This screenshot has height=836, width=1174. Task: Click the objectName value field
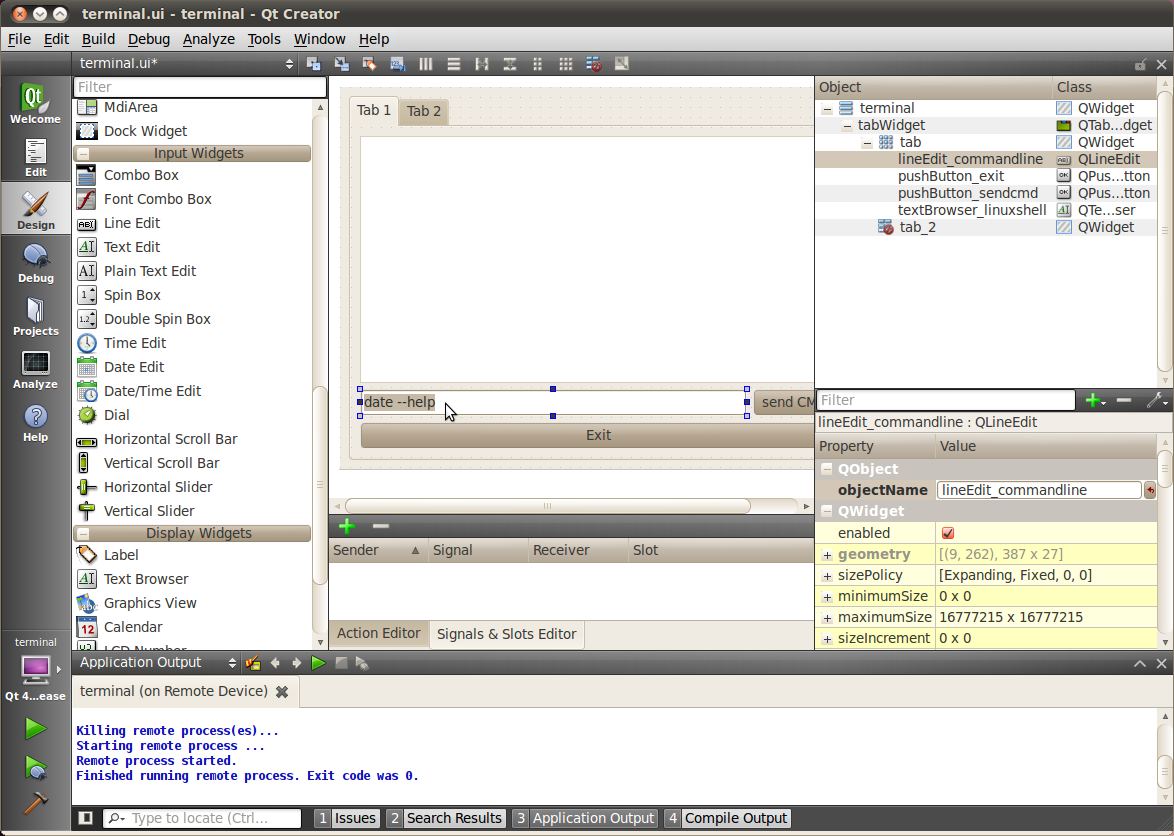(1038, 490)
